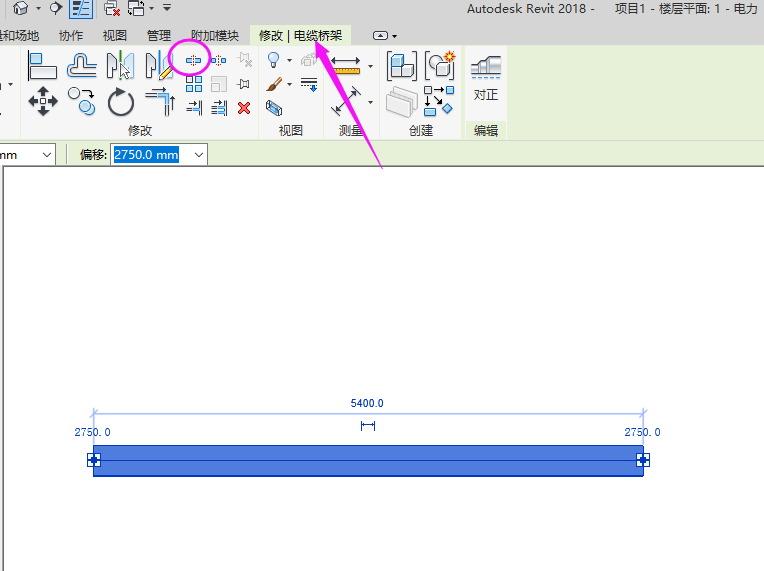Open the 偏移 offset value dropdown
The width and height of the screenshot is (764, 571).
199,155
